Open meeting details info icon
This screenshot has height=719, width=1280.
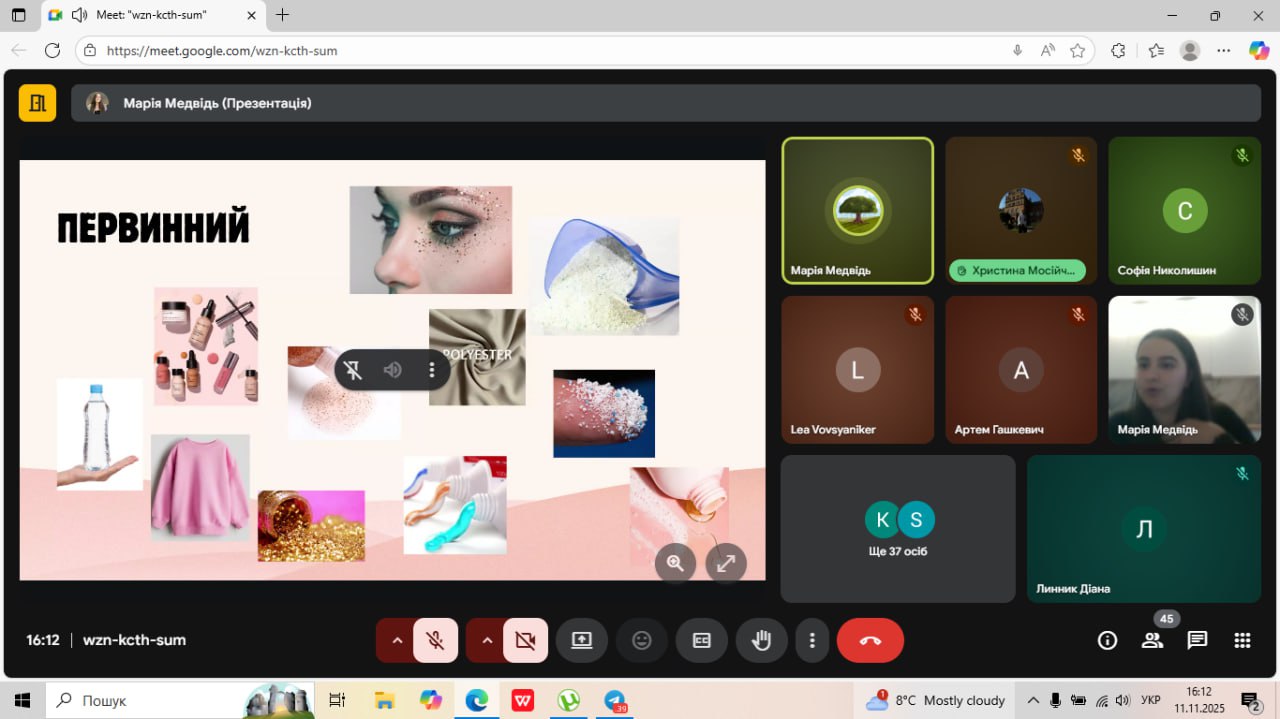pyautogui.click(x=1107, y=641)
